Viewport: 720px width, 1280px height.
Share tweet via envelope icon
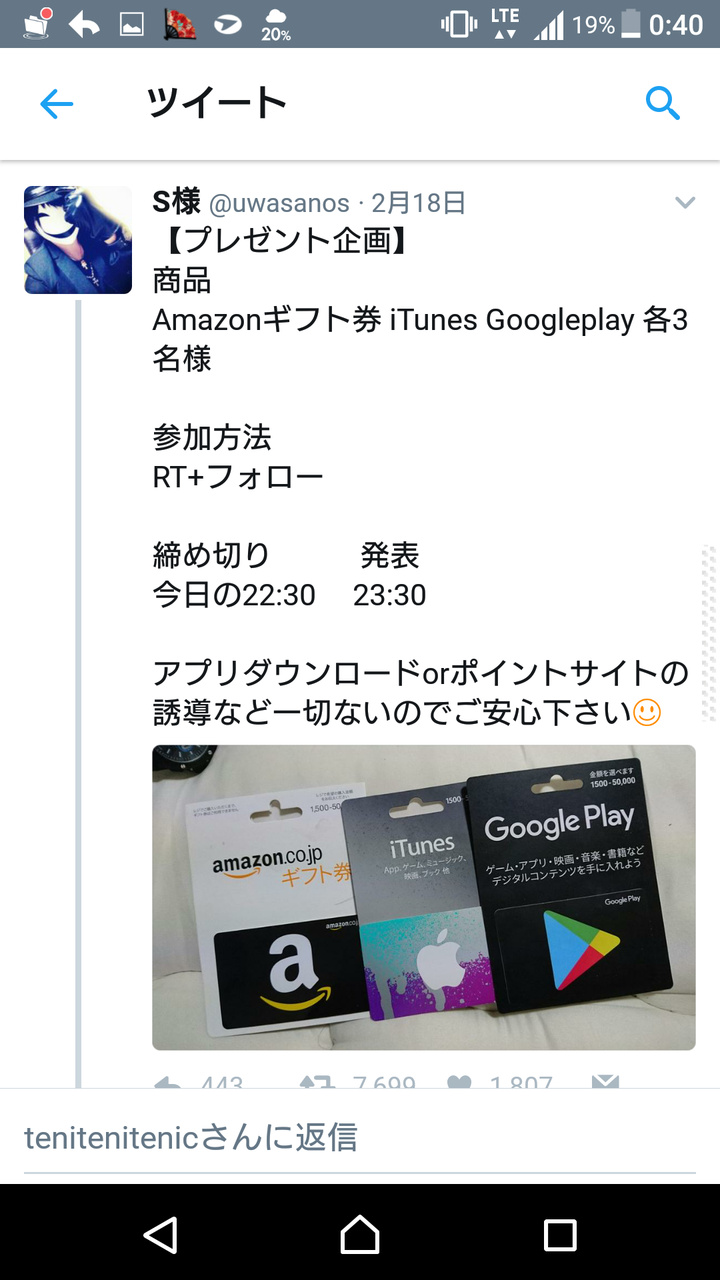[x=605, y=1082]
